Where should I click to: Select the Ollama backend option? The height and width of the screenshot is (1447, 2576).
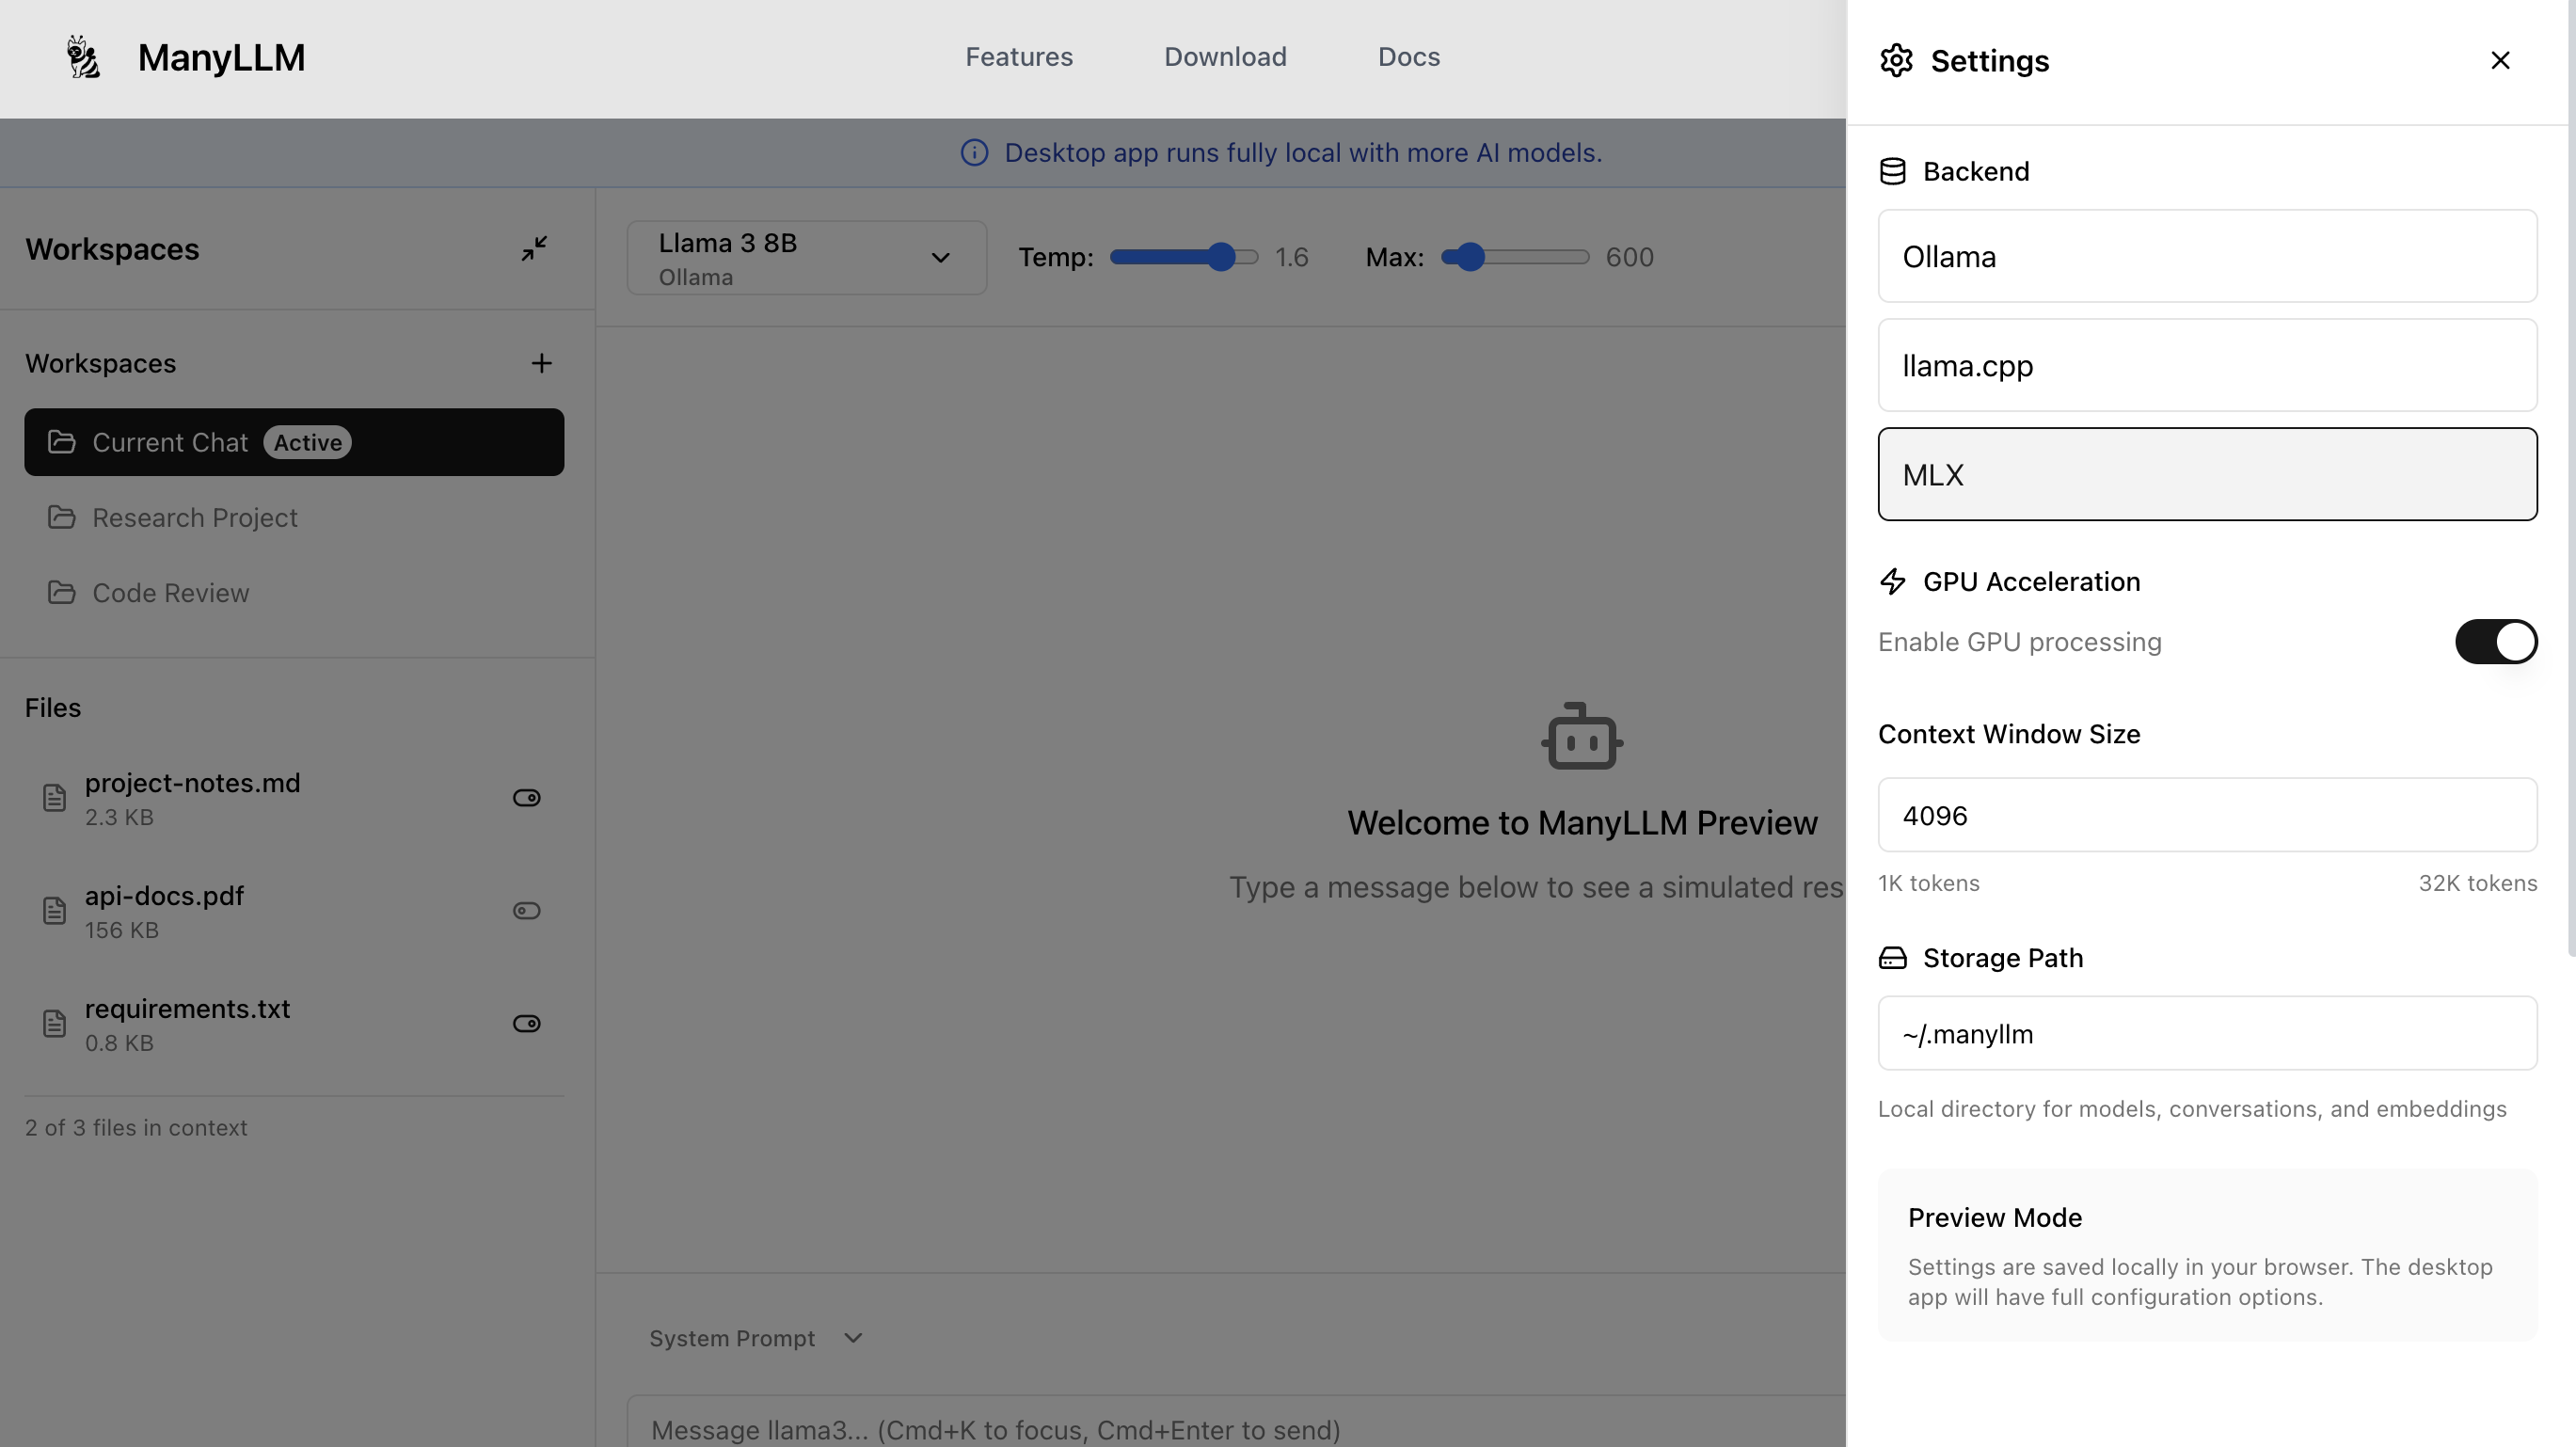point(2206,256)
